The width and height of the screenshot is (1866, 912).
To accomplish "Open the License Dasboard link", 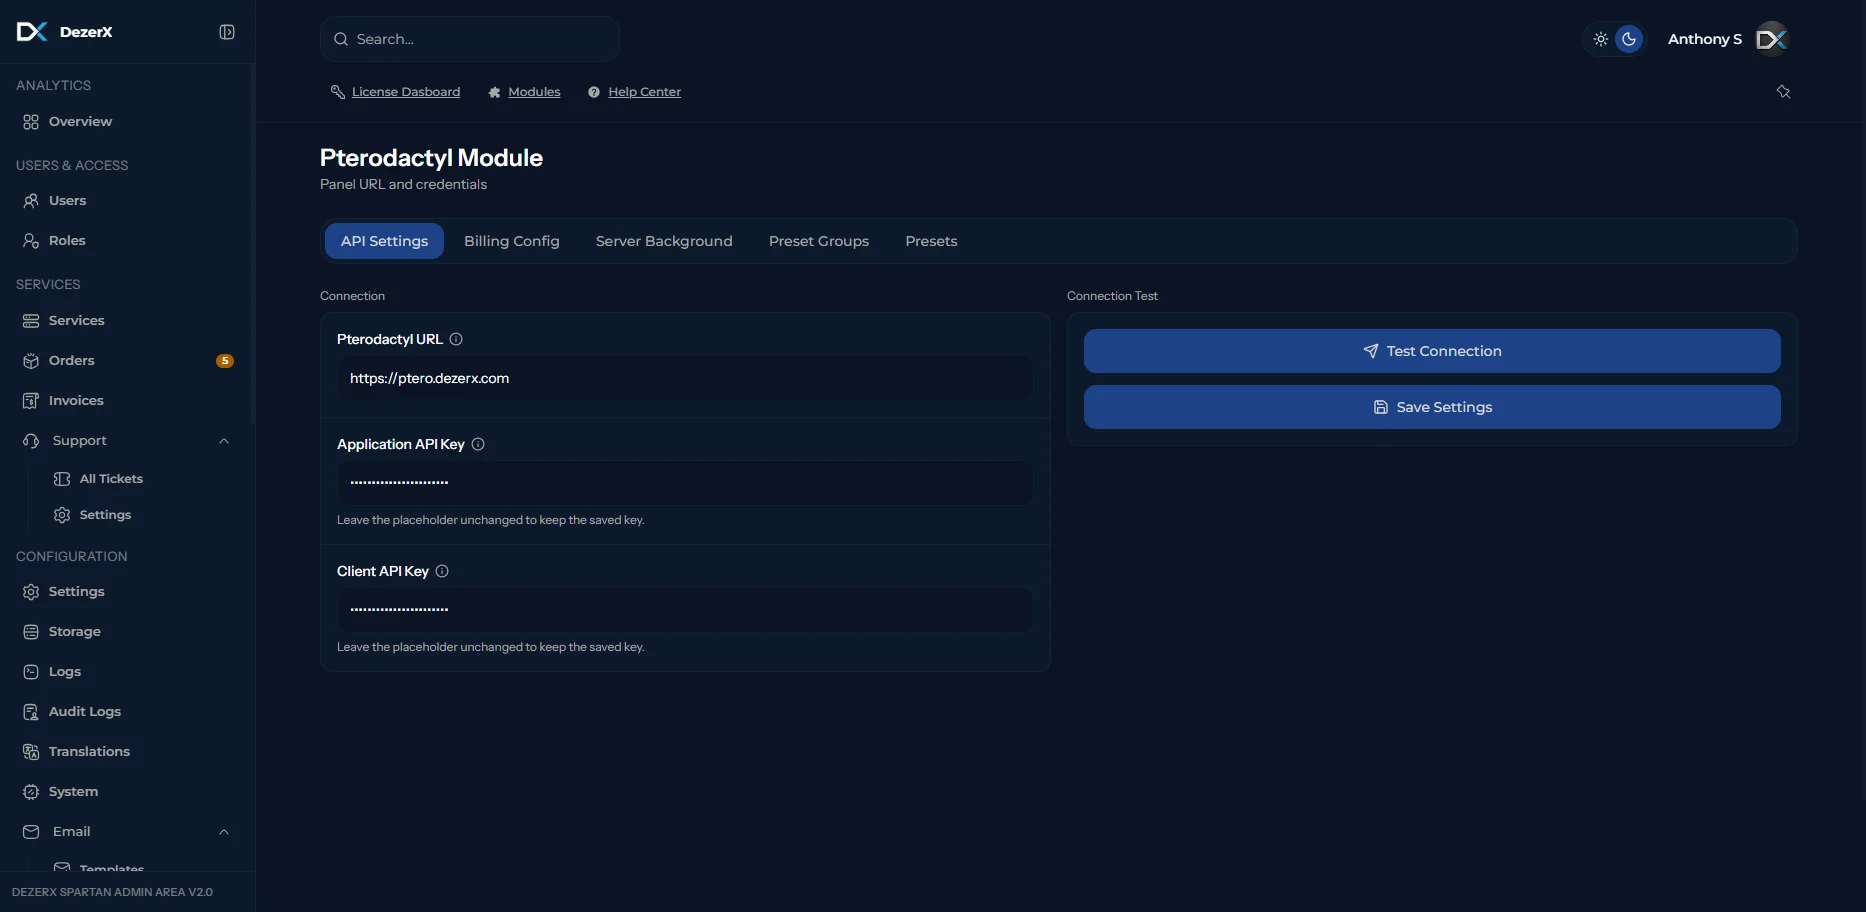I will 406,92.
